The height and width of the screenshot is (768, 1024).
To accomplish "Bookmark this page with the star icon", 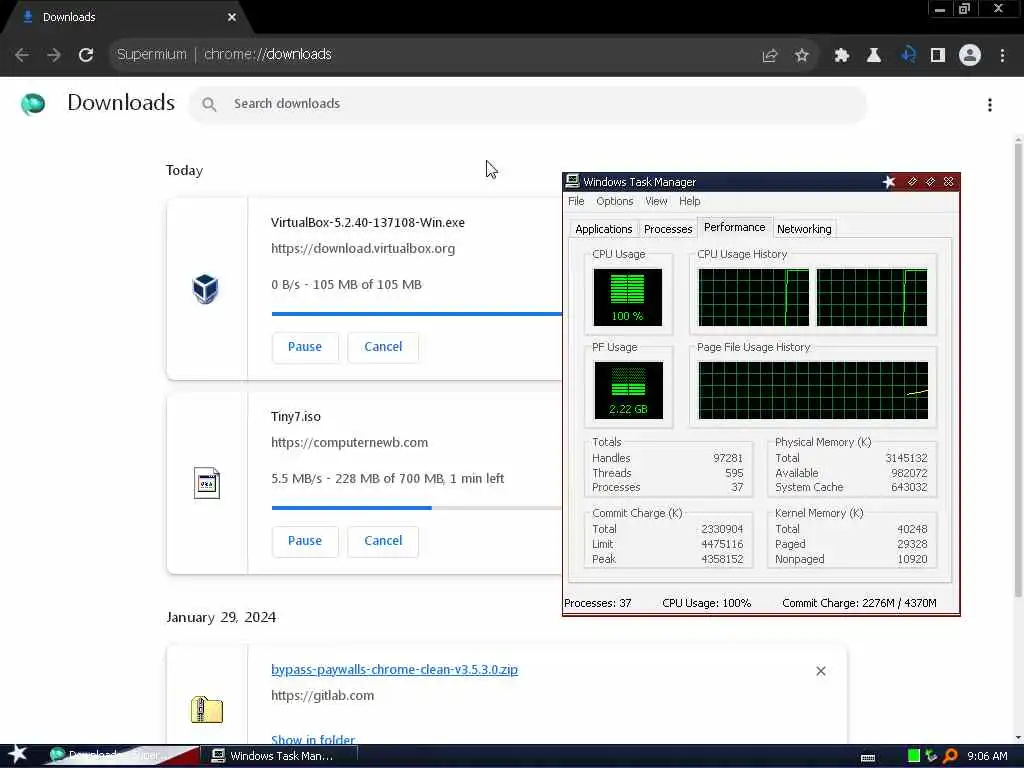I will tap(802, 56).
